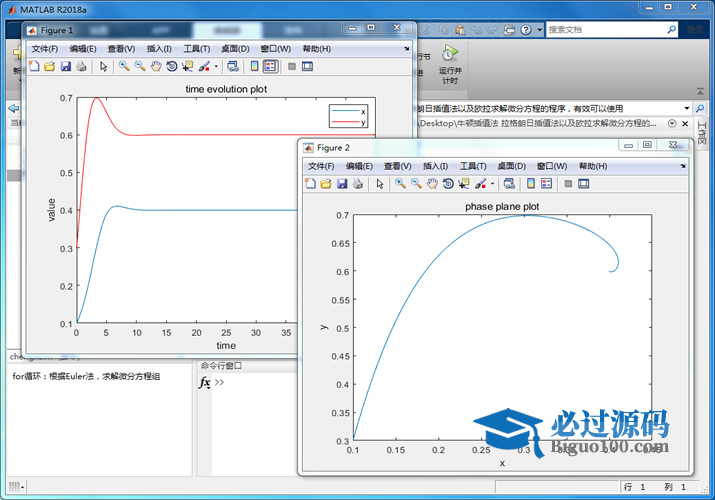Open 编辑(E) menu in Figure 1

pyautogui.click(x=83, y=49)
